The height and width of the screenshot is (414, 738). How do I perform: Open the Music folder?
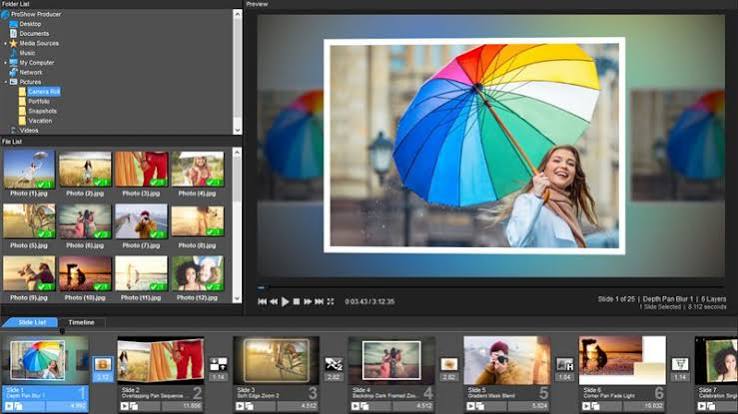[27, 53]
